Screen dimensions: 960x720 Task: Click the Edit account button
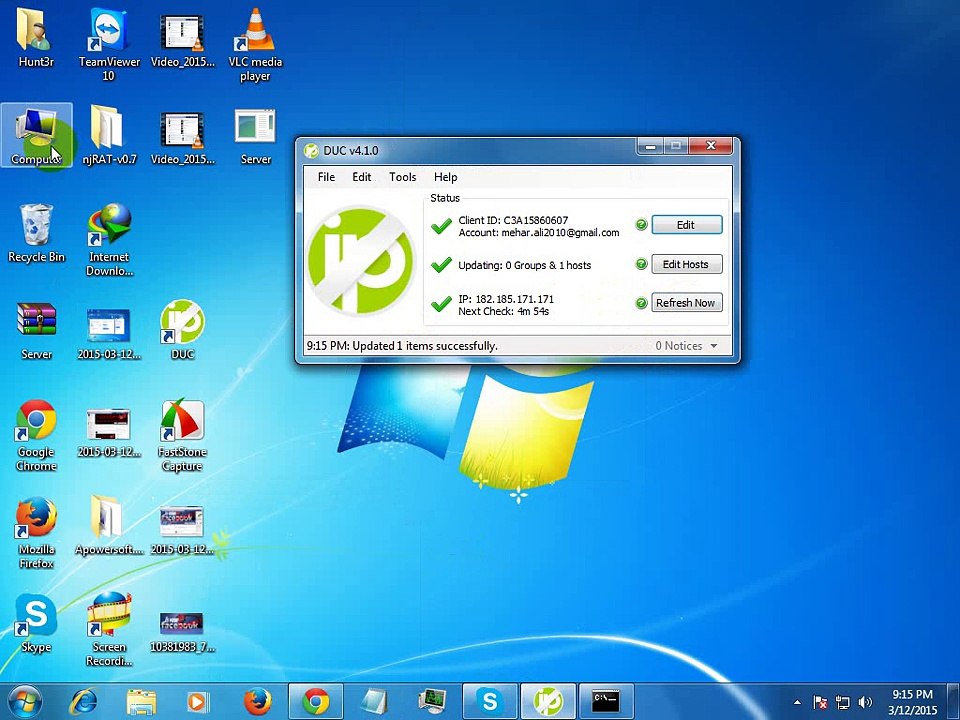click(x=686, y=225)
